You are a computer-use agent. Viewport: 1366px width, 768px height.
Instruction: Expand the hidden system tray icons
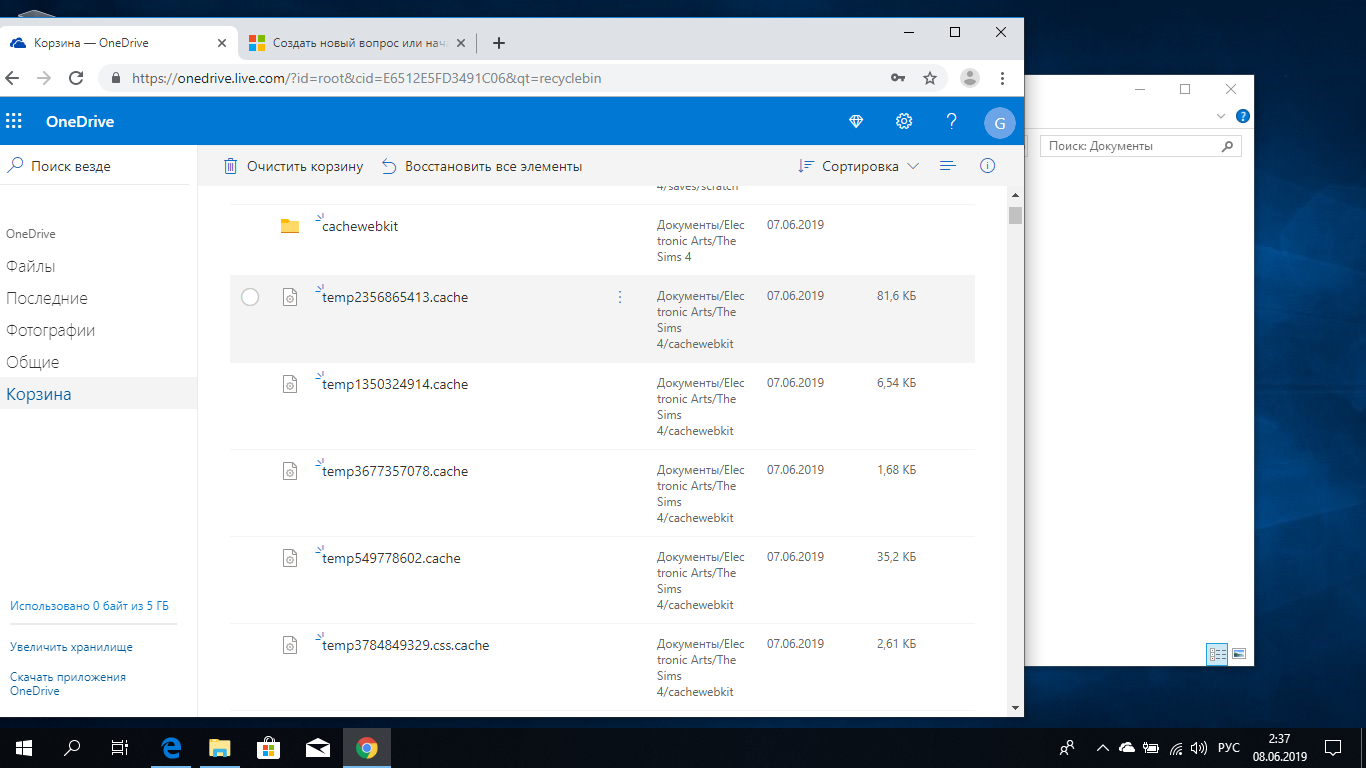coord(1102,747)
